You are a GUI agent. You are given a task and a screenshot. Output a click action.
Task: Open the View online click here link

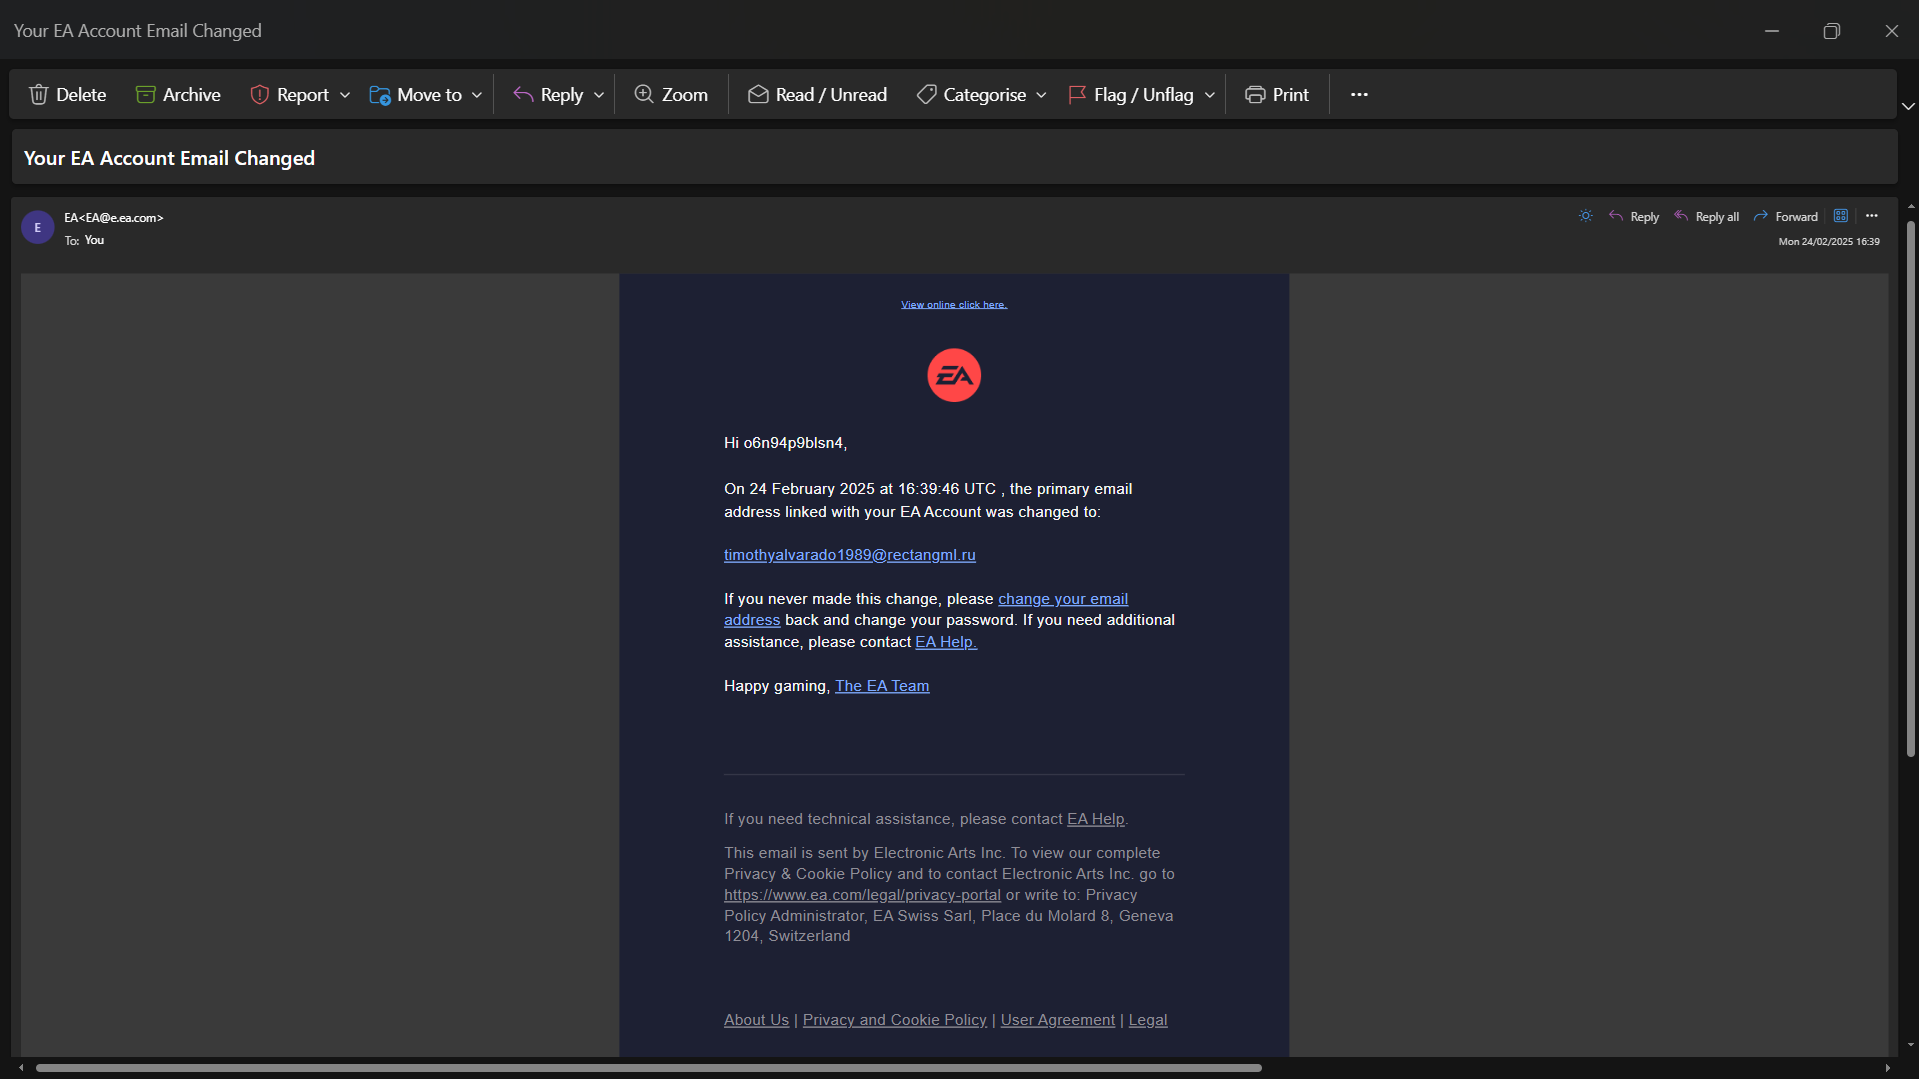(x=954, y=305)
